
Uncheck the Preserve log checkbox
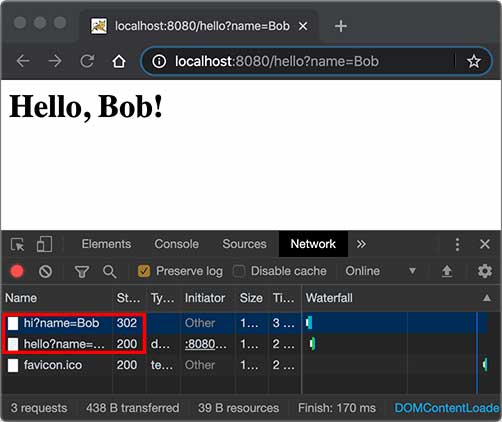point(144,271)
